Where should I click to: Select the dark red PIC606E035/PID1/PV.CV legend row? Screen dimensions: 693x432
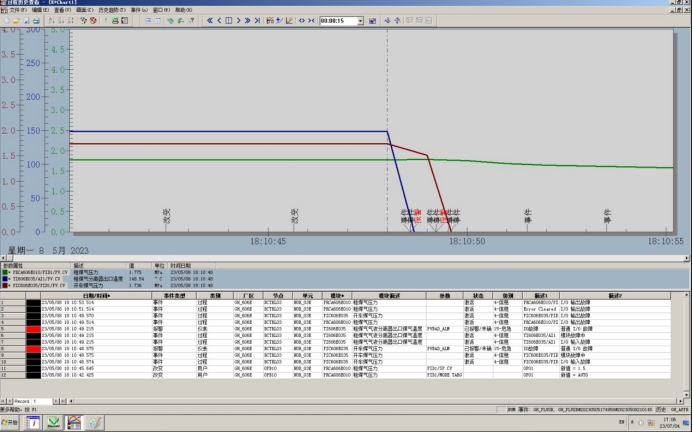pyautogui.click(x=108, y=286)
